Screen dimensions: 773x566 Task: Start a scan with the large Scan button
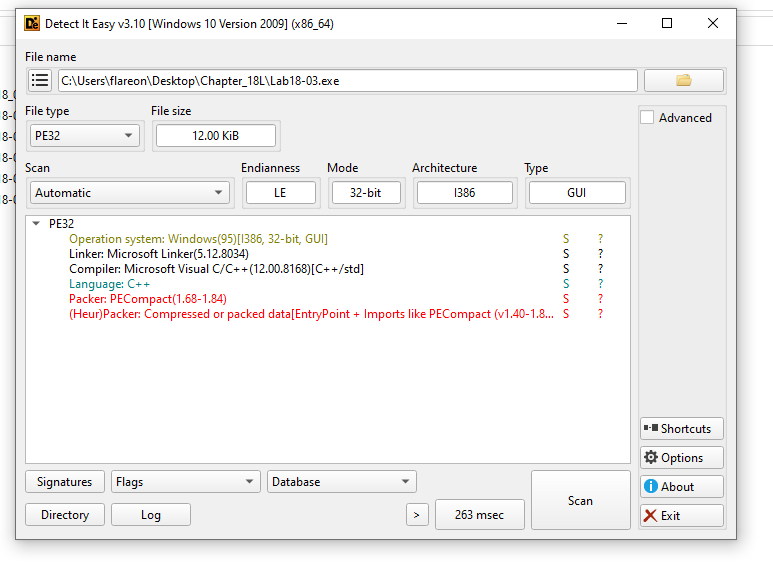tap(581, 500)
